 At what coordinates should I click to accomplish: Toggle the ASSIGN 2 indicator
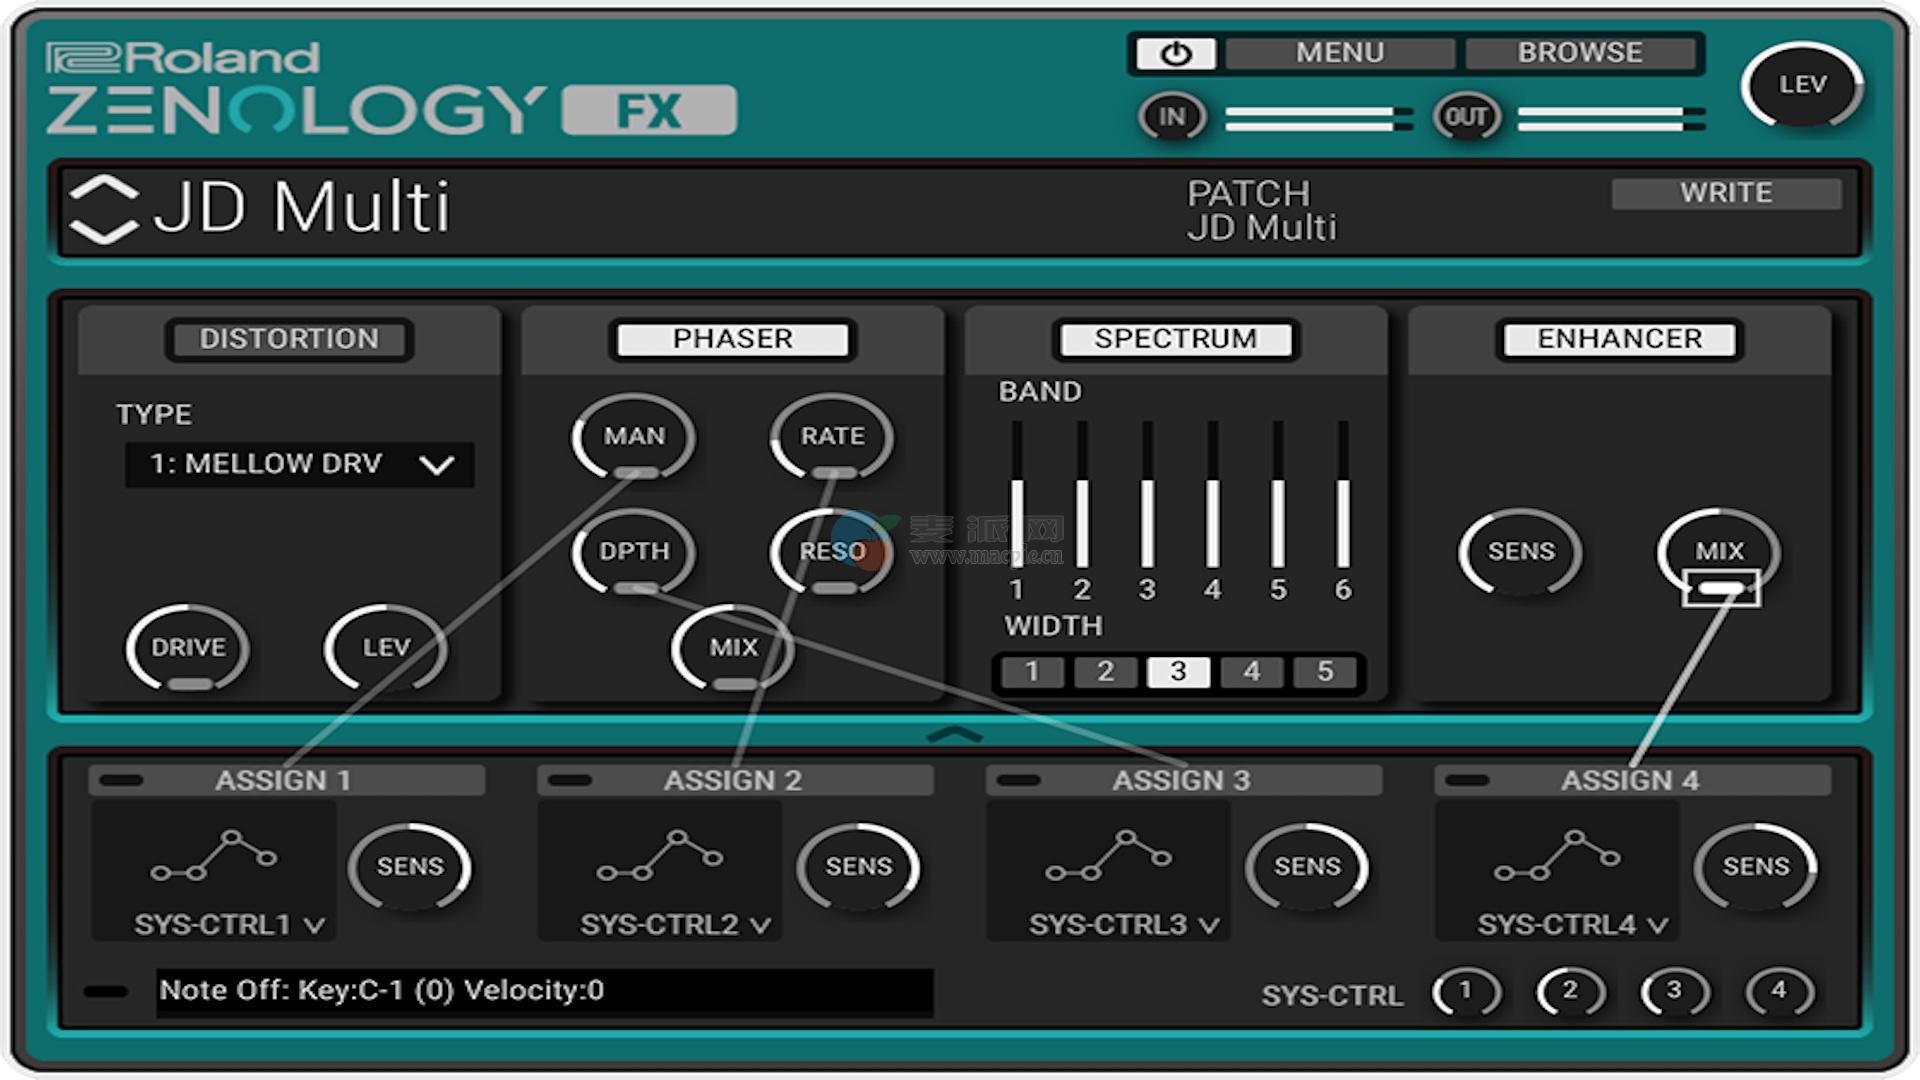pyautogui.click(x=570, y=781)
